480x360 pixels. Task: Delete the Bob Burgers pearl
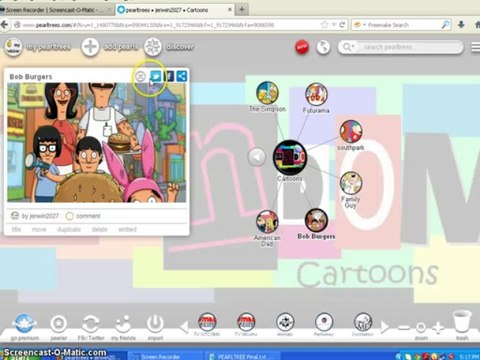coord(99,229)
